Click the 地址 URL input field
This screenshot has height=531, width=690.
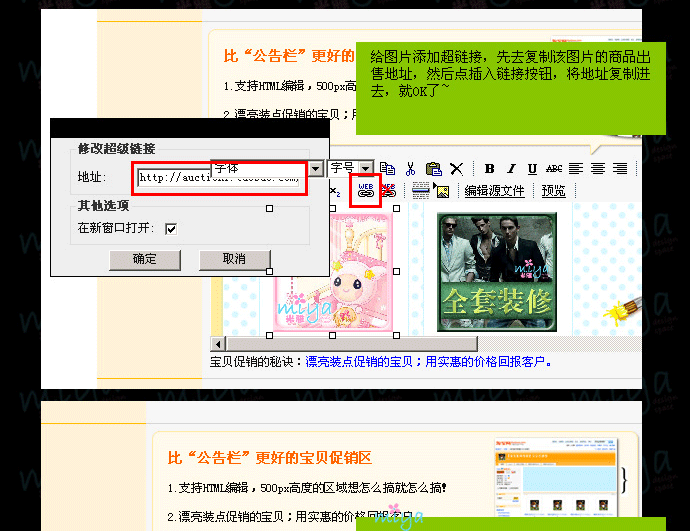(x=220, y=178)
